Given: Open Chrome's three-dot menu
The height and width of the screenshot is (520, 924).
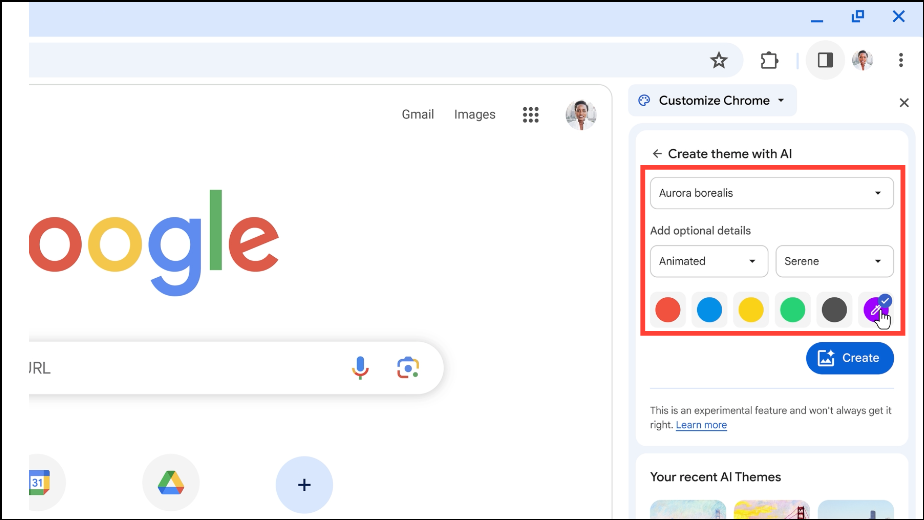Looking at the screenshot, I should 900,60.
